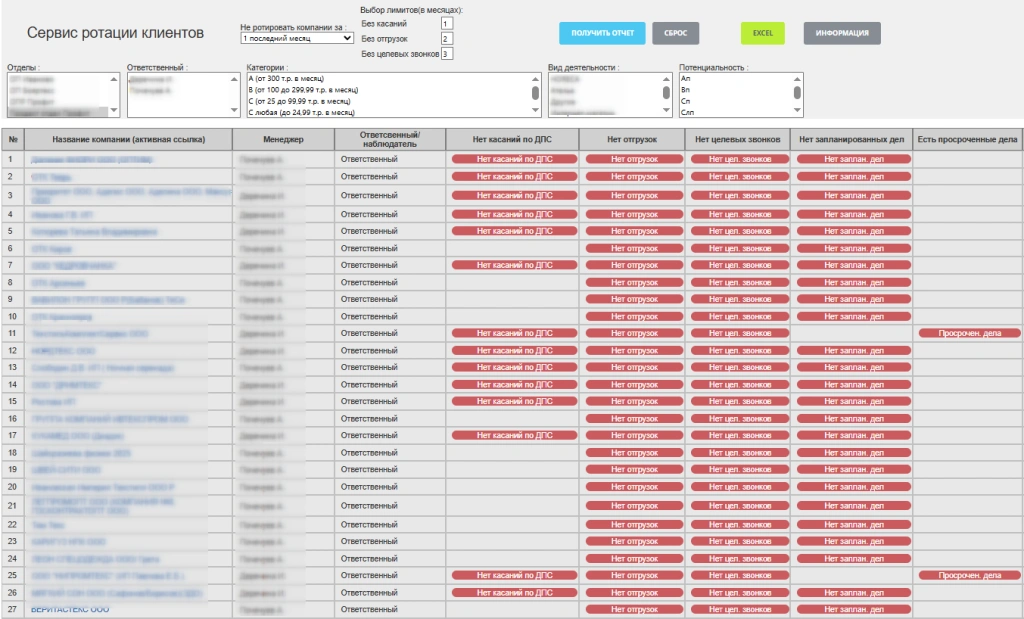1024x619 pixels.
Task: Select category 'B (от 100 до 299,99 т.р. в месяц)'
Action: pyautogui.click(x=303, y=90)
